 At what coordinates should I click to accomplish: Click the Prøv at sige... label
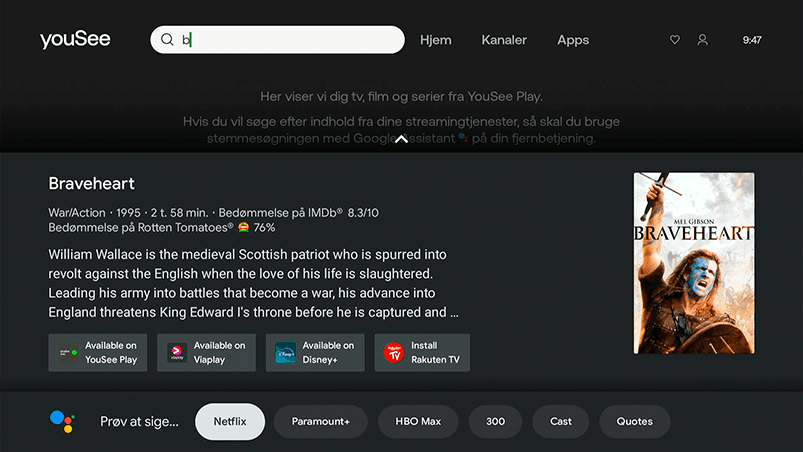(x=139, y=421)
